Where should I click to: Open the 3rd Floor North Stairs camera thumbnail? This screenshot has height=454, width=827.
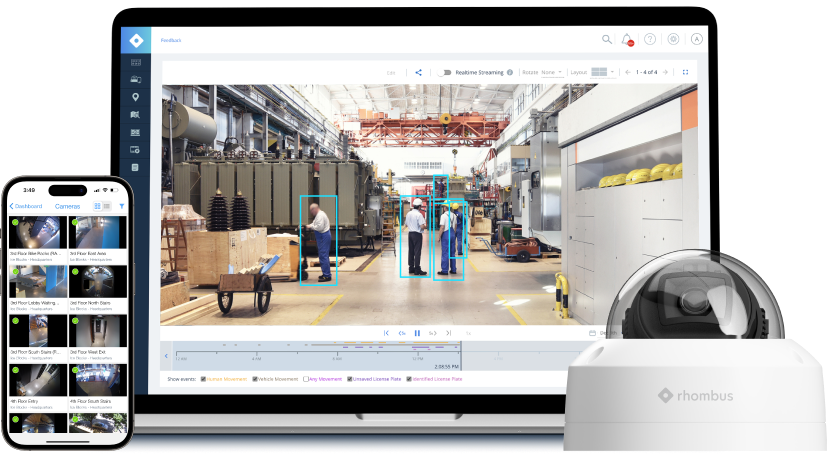tap(97, 283)
